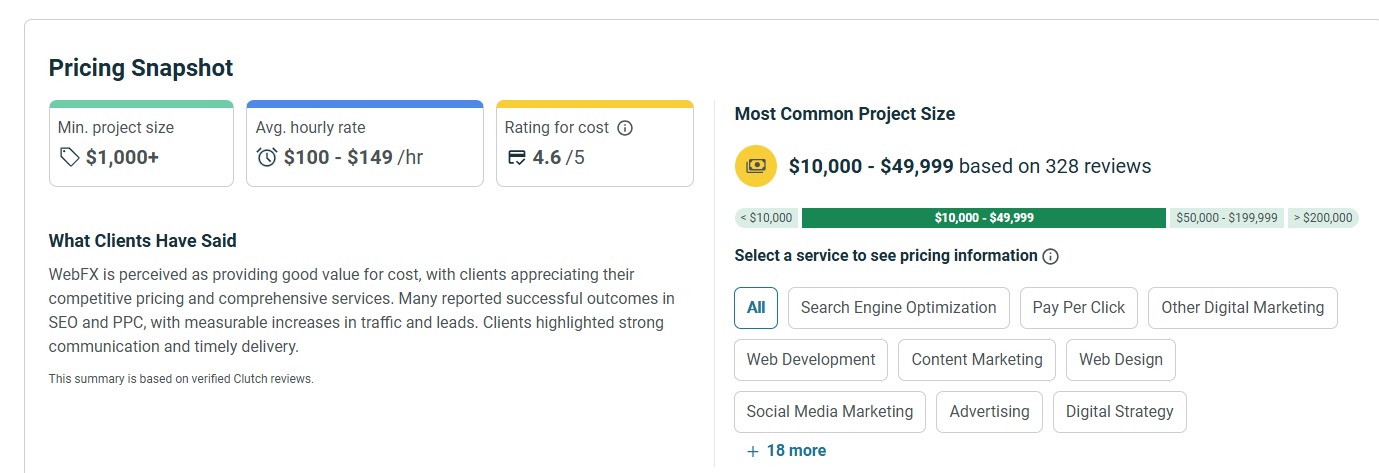1379x473 pixels.
Task: Click the plus icon before 18 more
Action: (x=753, y=451)
